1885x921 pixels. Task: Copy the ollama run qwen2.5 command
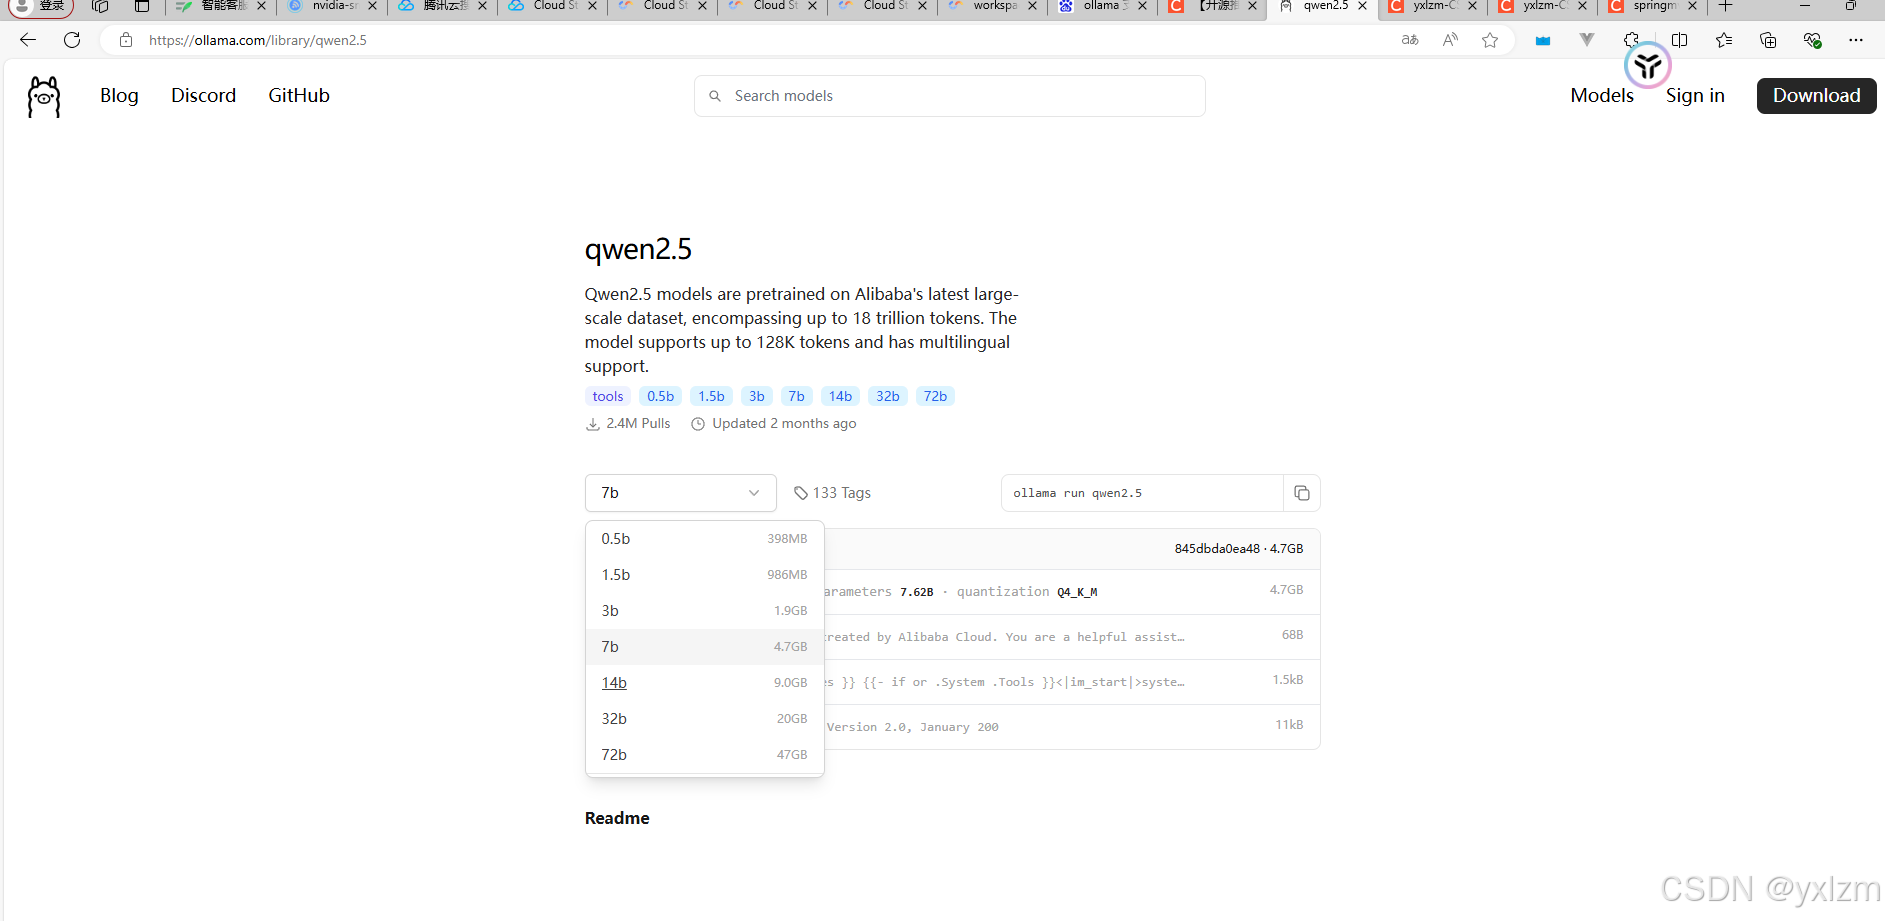pyautogui.click(x=1301, y=493)
